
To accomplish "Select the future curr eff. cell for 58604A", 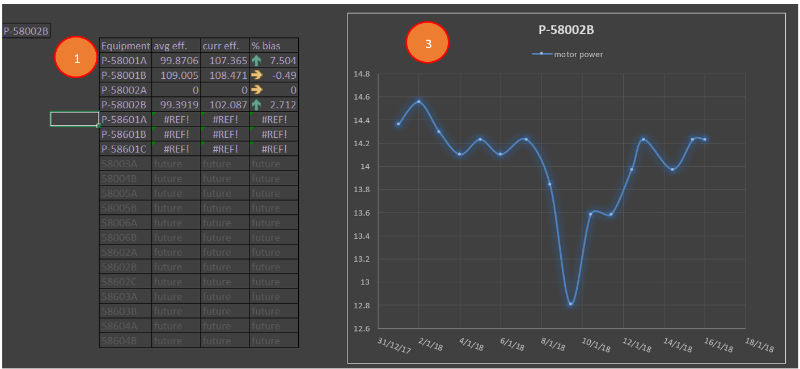I will click(225, 326).
